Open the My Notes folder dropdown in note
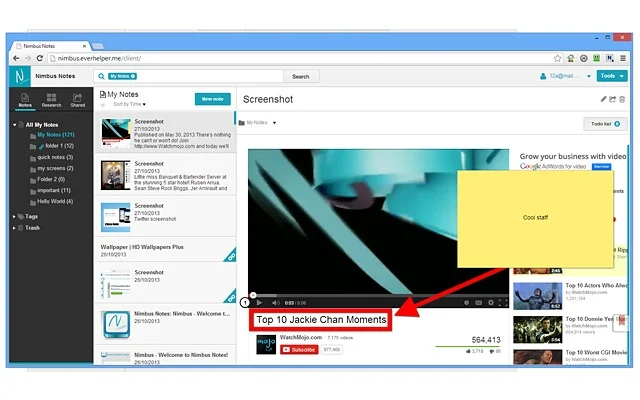The width and height of the screenshot is (640, 400). click(x=274, y=122)
